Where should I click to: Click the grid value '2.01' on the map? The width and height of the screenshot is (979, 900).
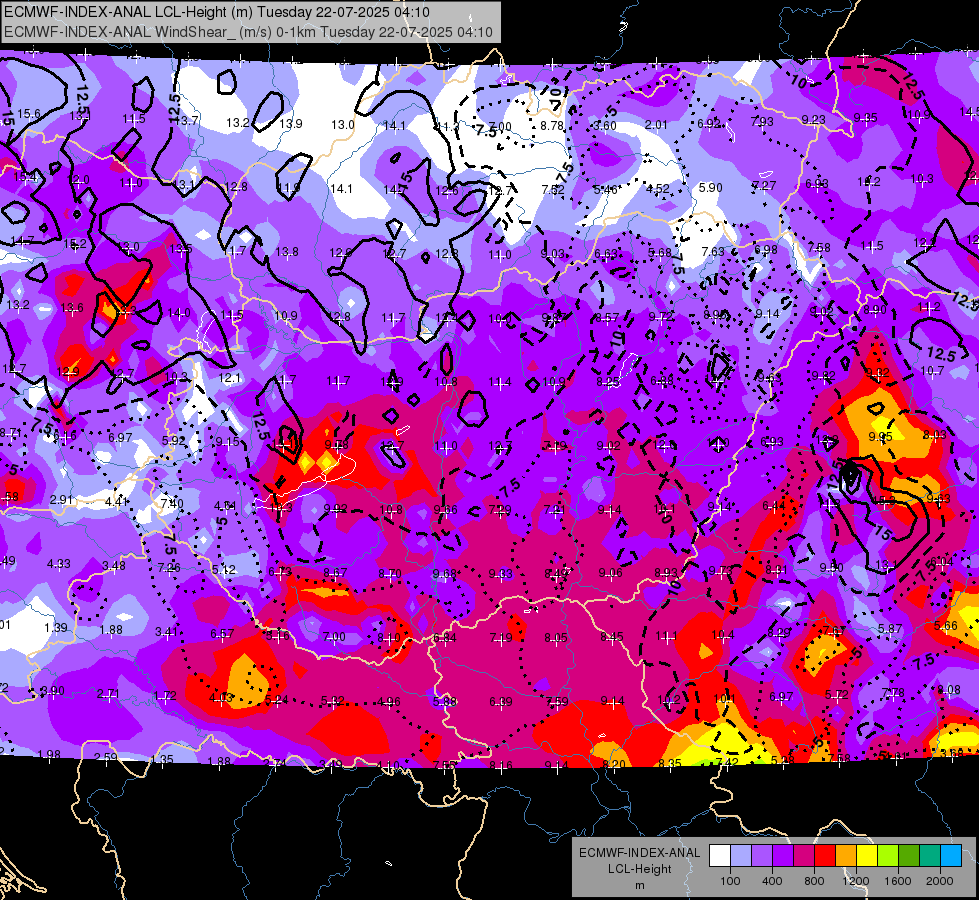(x=657, y=125)
